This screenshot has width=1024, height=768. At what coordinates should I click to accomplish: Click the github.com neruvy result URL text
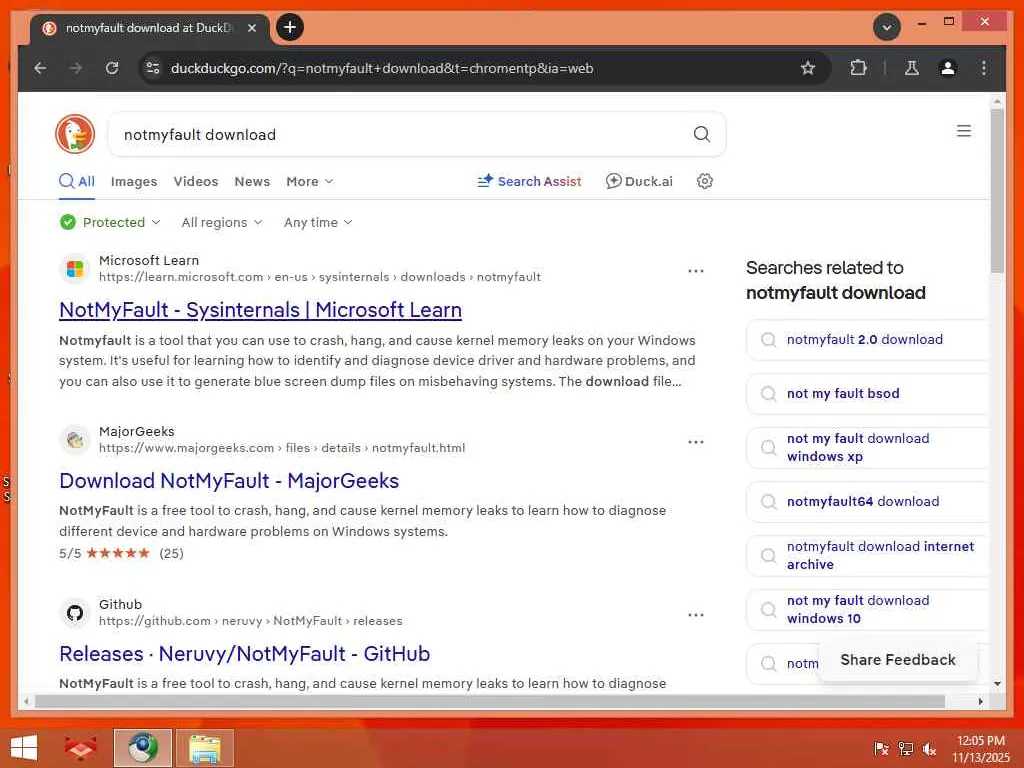(x=251, y=621)
